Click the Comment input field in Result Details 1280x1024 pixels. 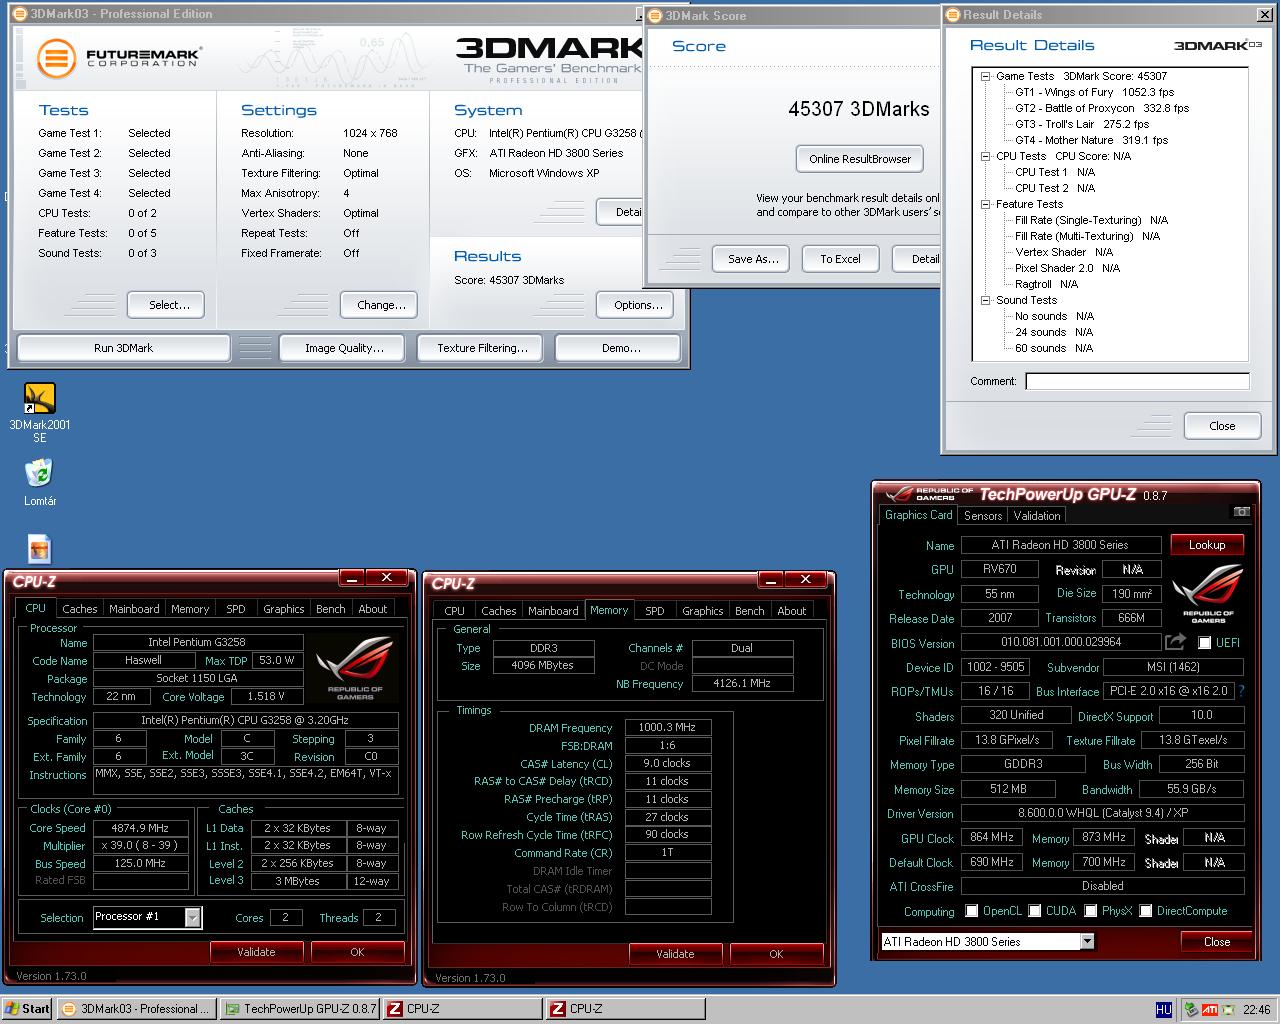pyautogui.click(x=1137, y=381)
